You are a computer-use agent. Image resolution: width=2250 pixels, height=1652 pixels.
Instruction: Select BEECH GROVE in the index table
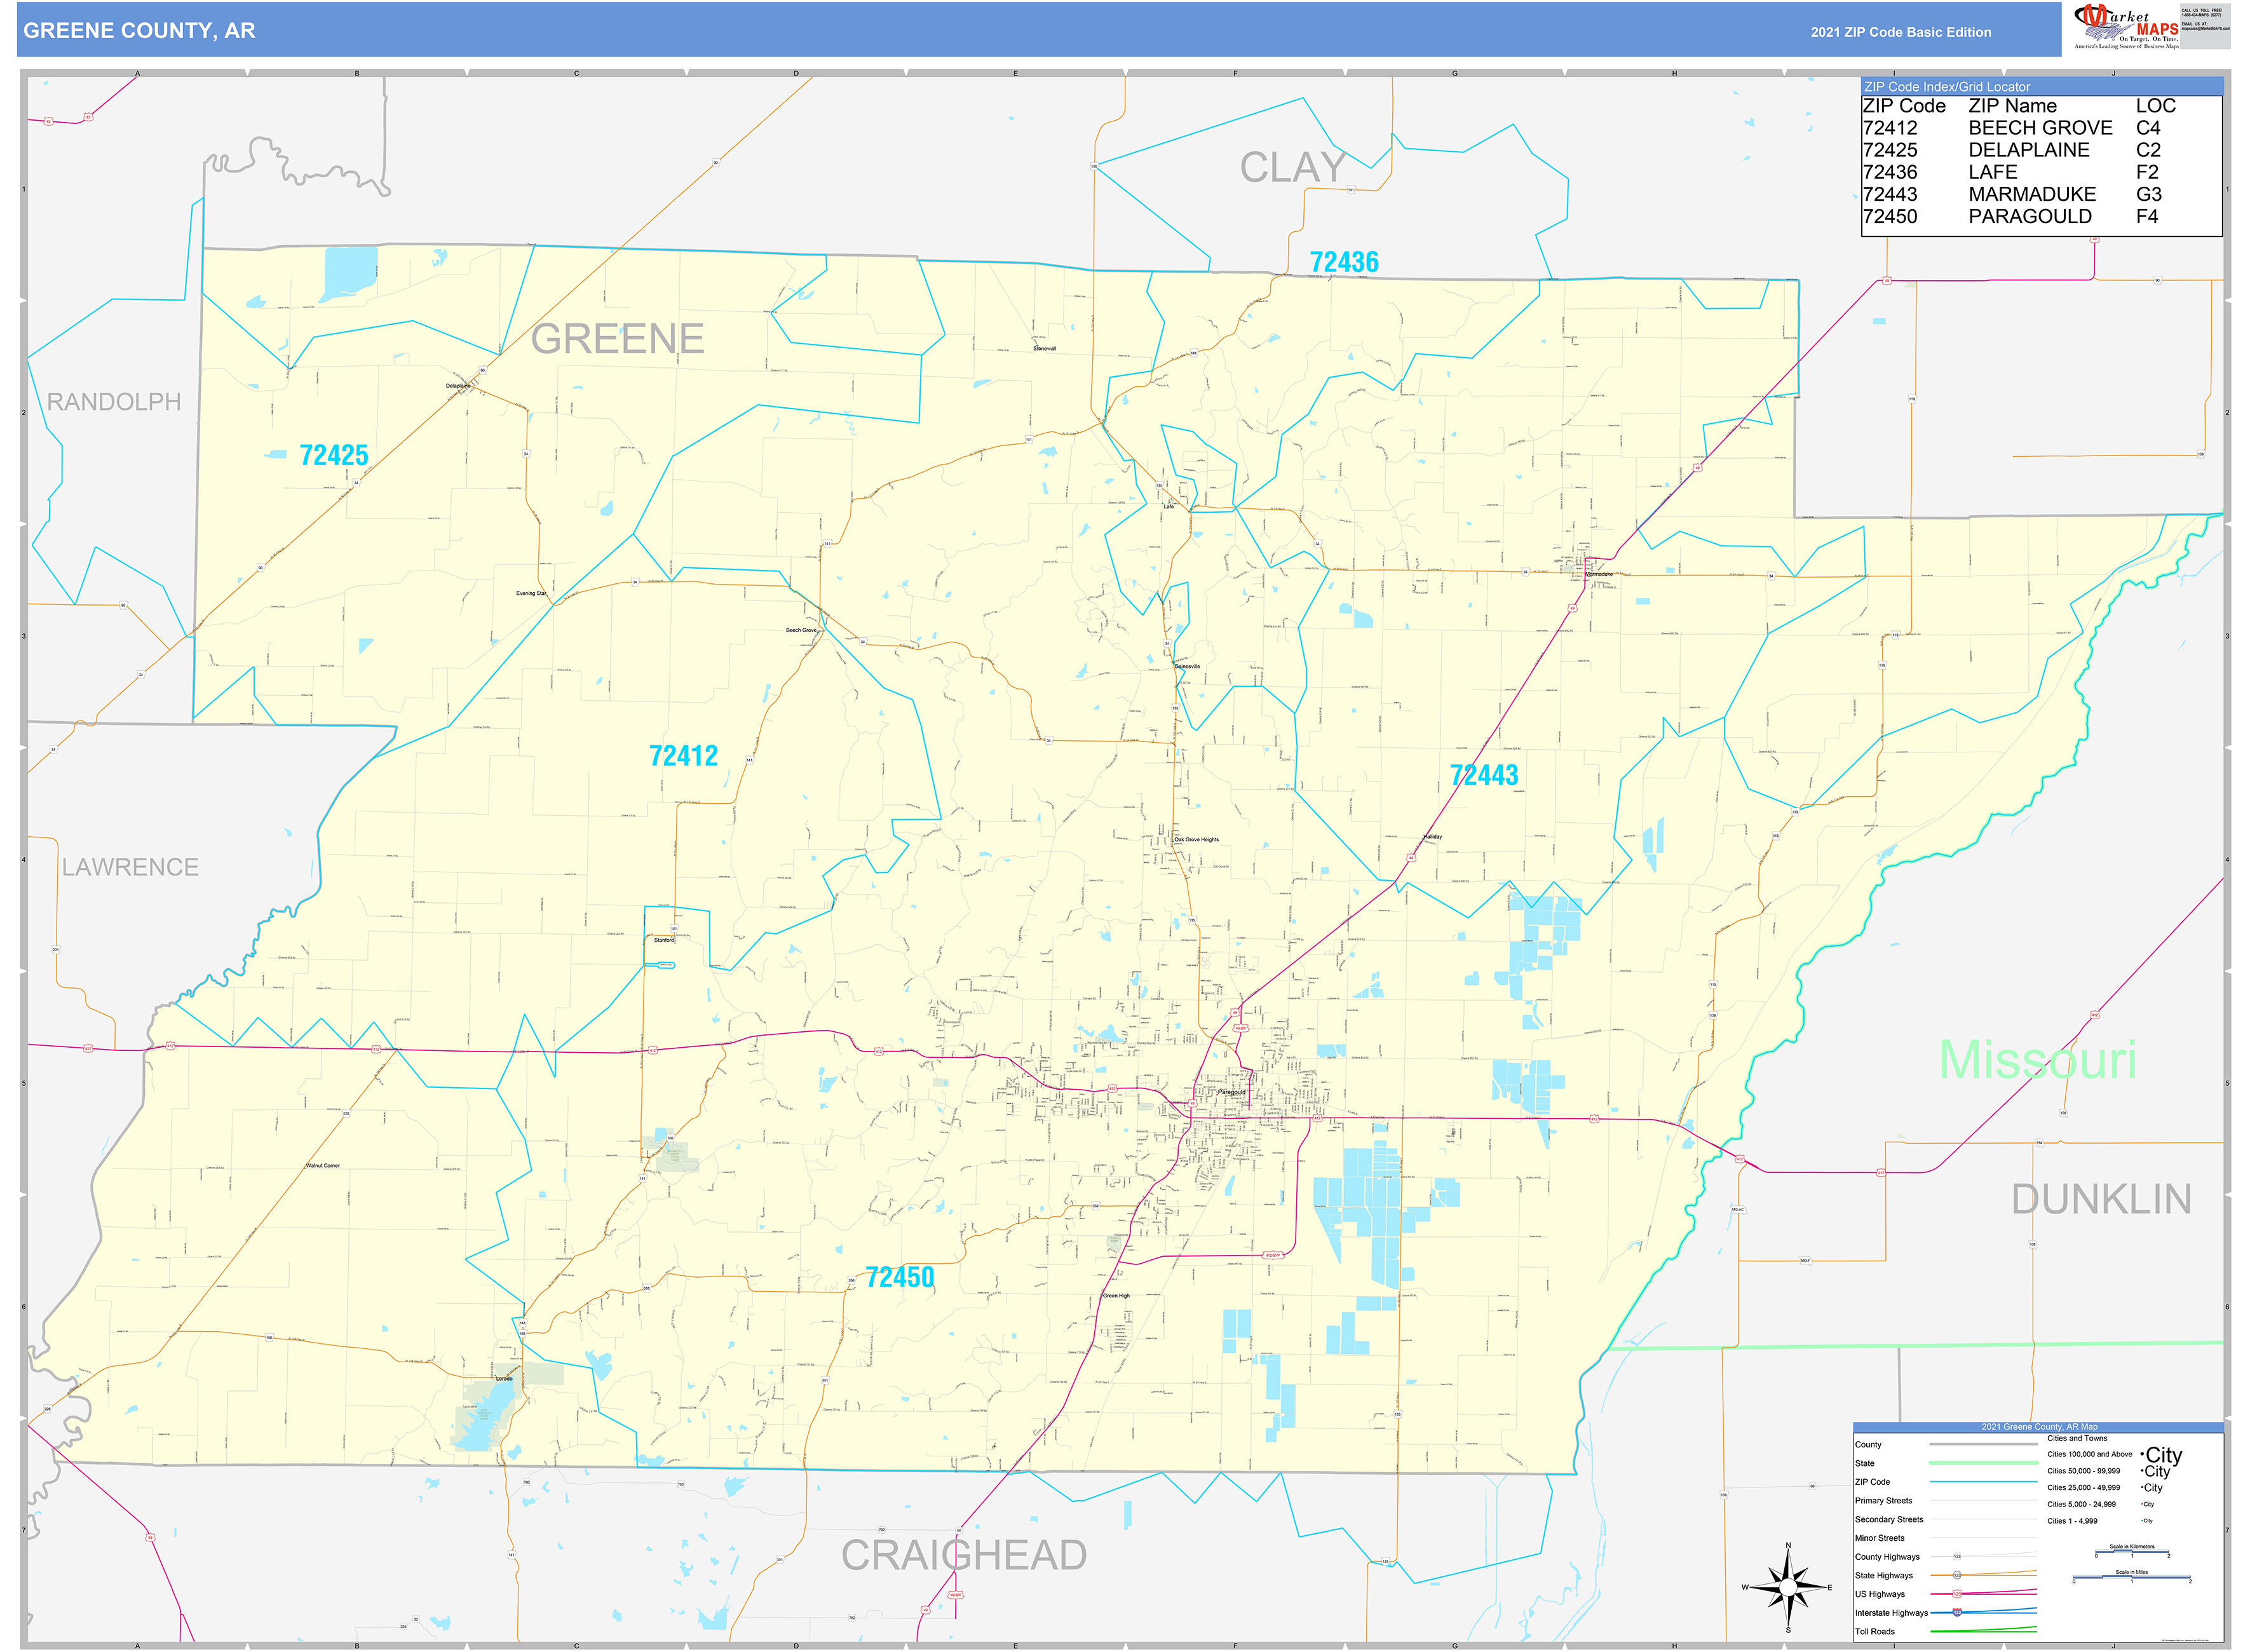point(2040,128)
